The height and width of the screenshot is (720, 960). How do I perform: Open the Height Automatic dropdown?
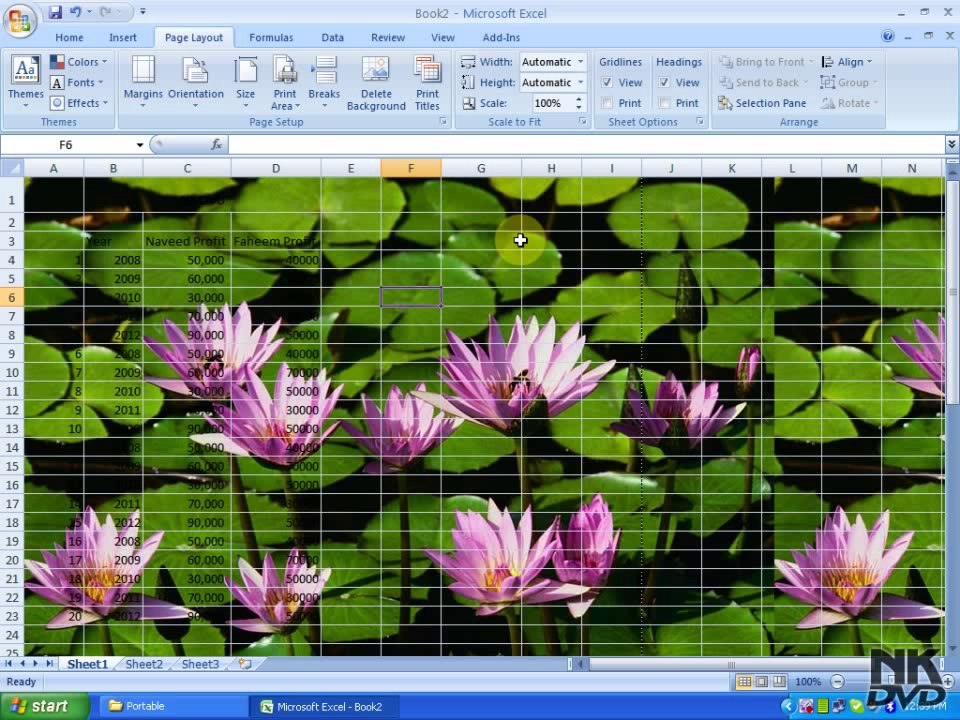click(x=580, y=83)
